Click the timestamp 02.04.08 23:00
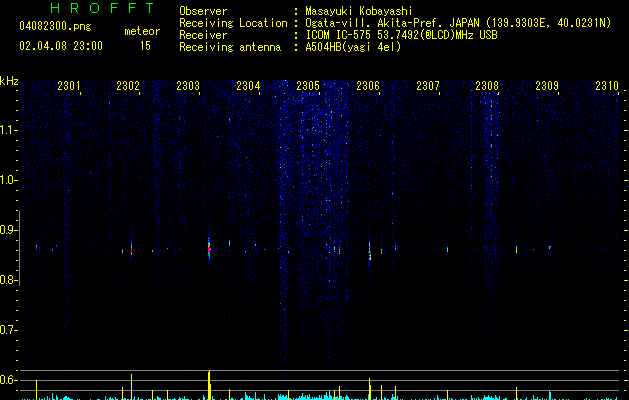 [x=61, y=46]
